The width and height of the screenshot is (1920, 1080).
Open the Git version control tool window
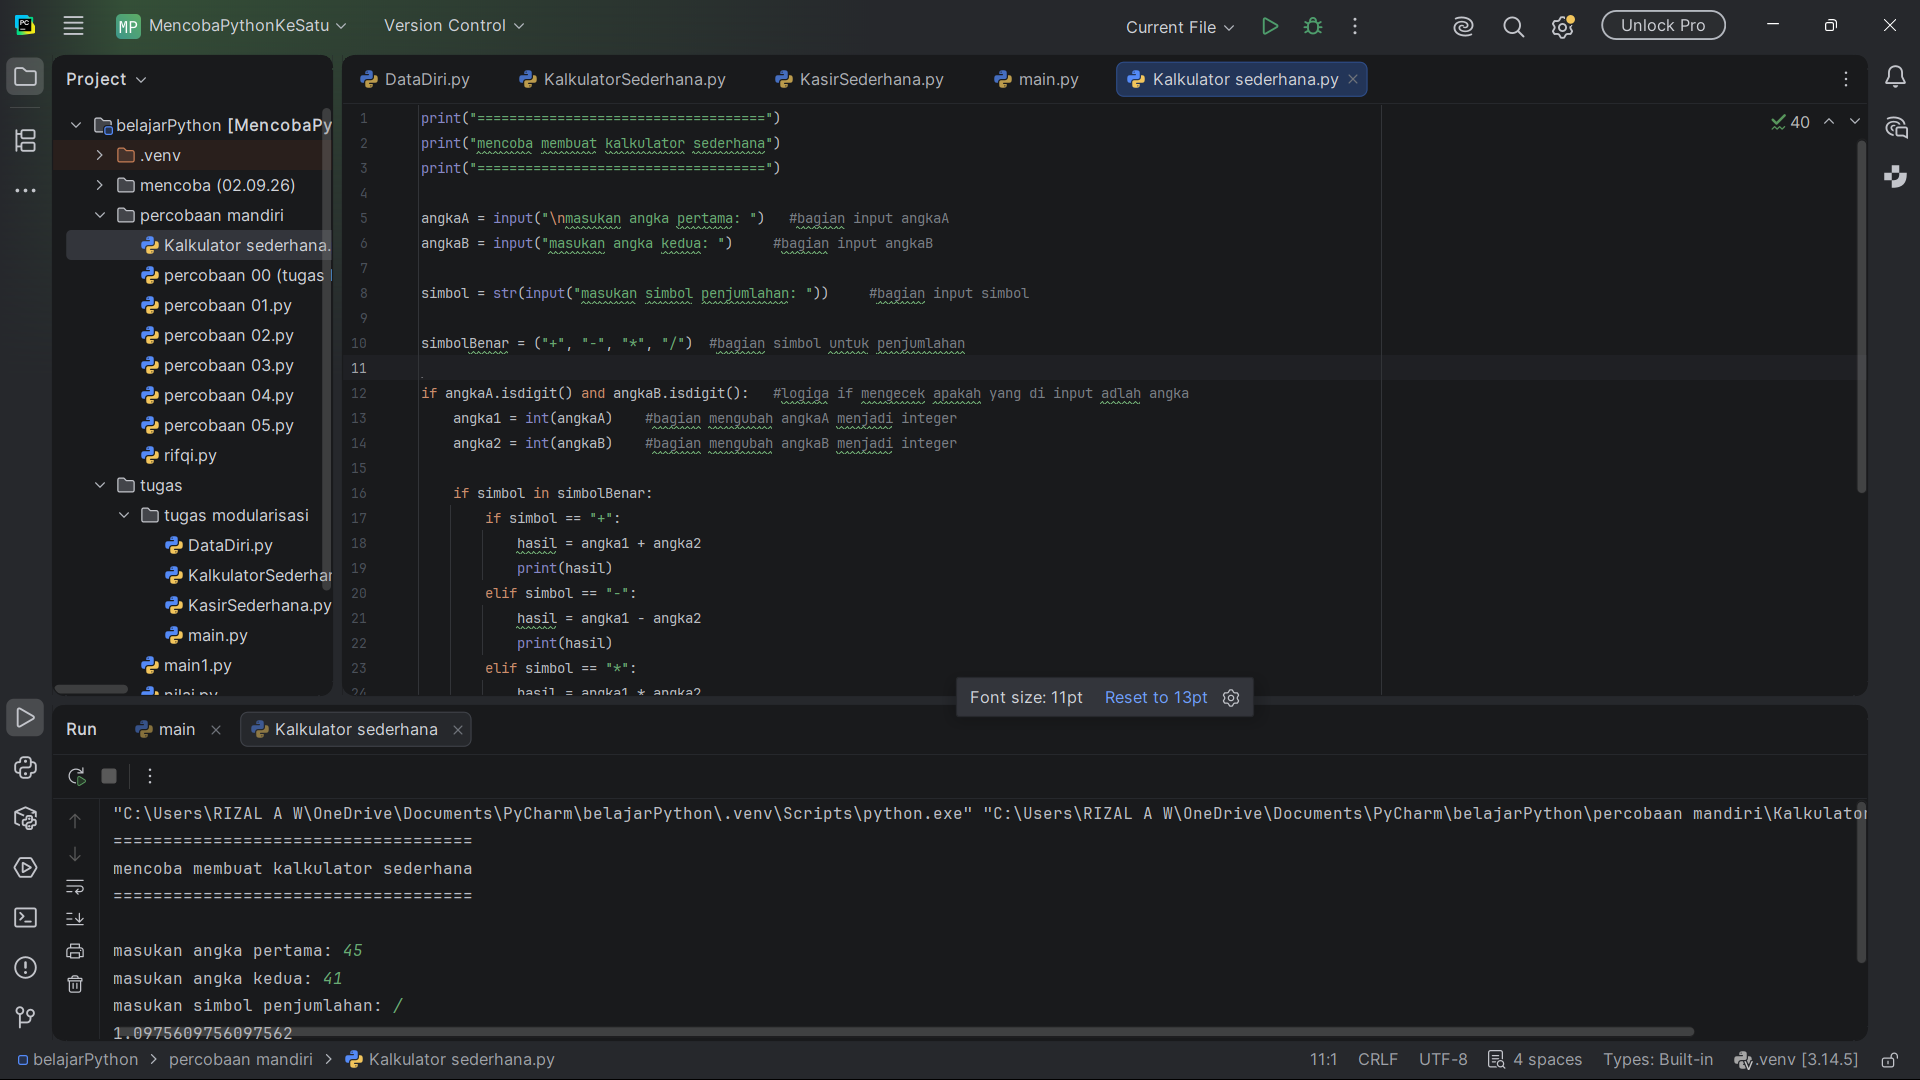coord(26,1017)
